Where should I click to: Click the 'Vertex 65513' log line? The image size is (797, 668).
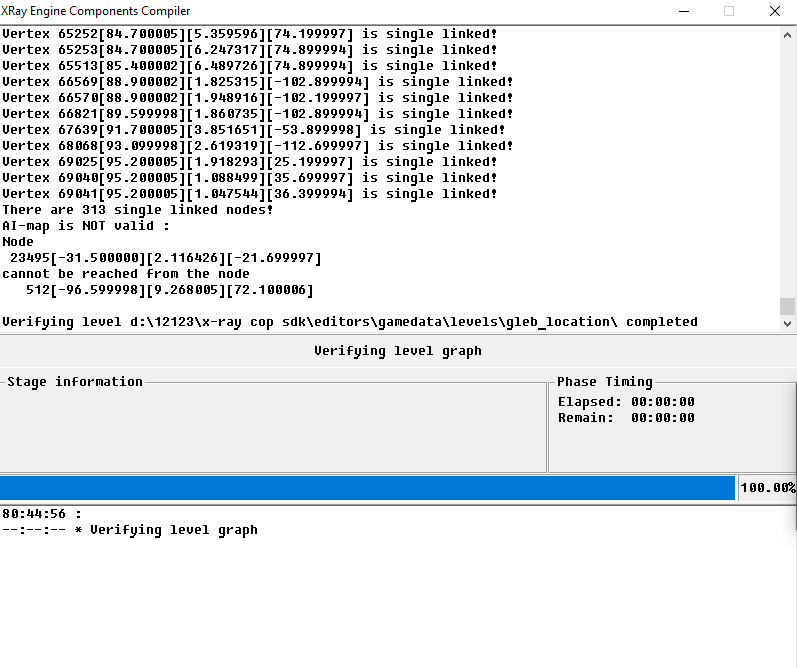pyautogui.click(x=250, y=66)
